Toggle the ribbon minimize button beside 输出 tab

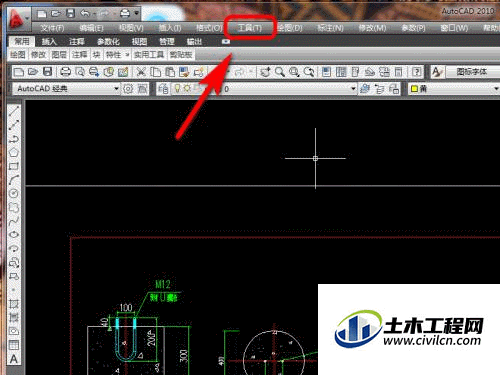coord(226,42)
